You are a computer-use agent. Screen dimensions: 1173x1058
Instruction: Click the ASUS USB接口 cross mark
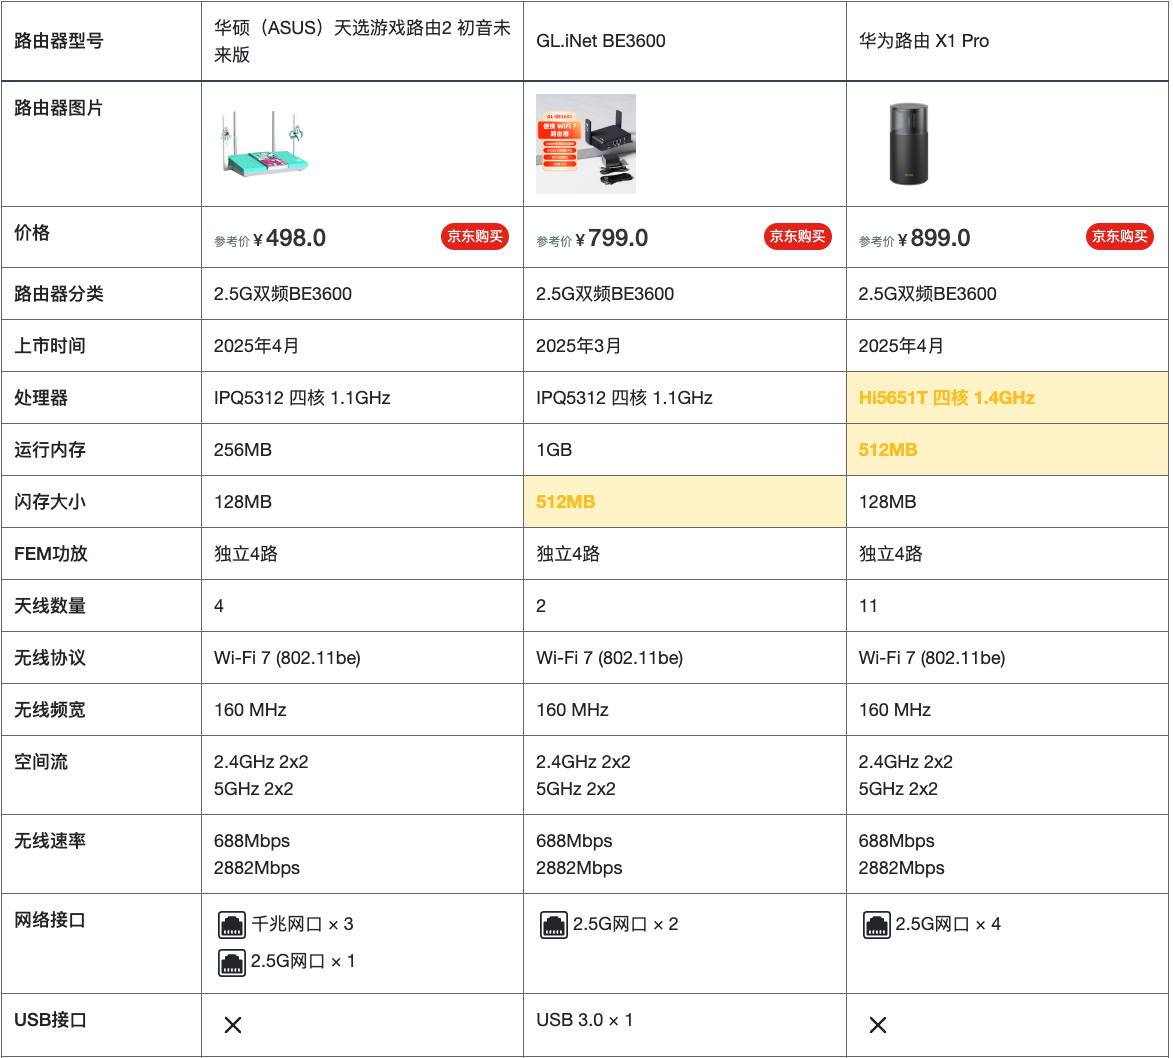coord(233,1024)
